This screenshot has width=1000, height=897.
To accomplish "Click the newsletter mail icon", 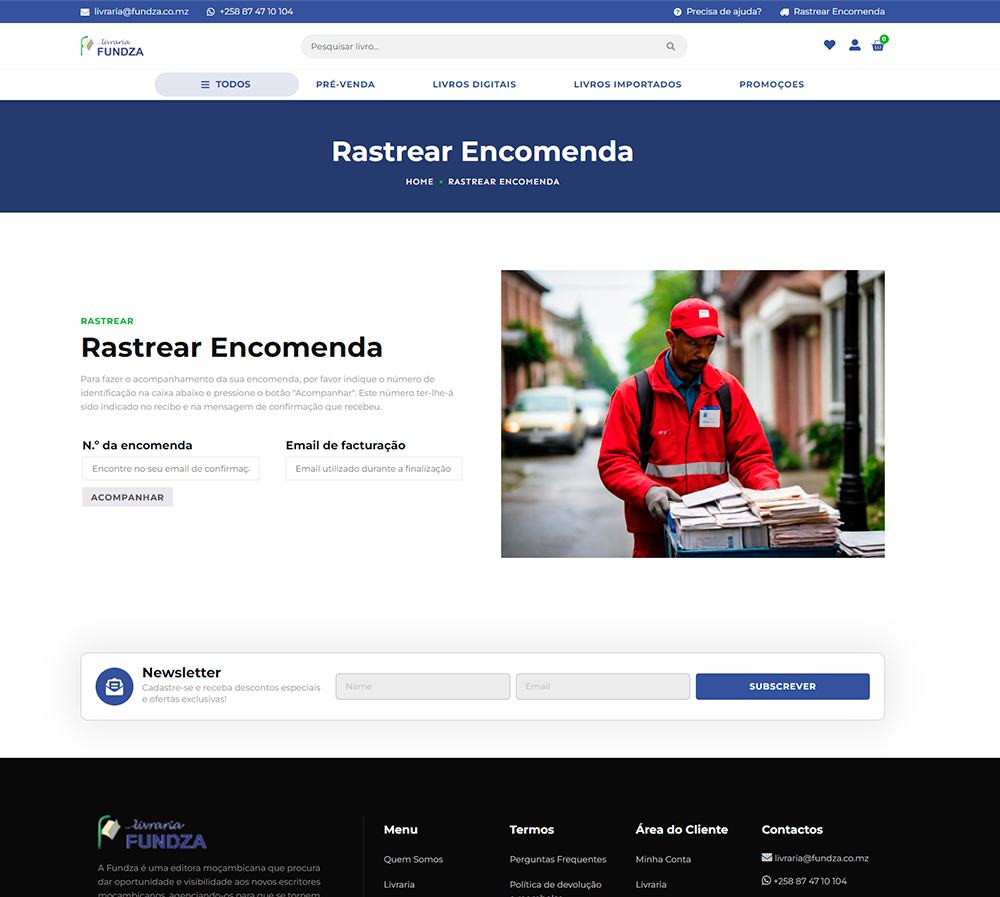I will point(114,686).
